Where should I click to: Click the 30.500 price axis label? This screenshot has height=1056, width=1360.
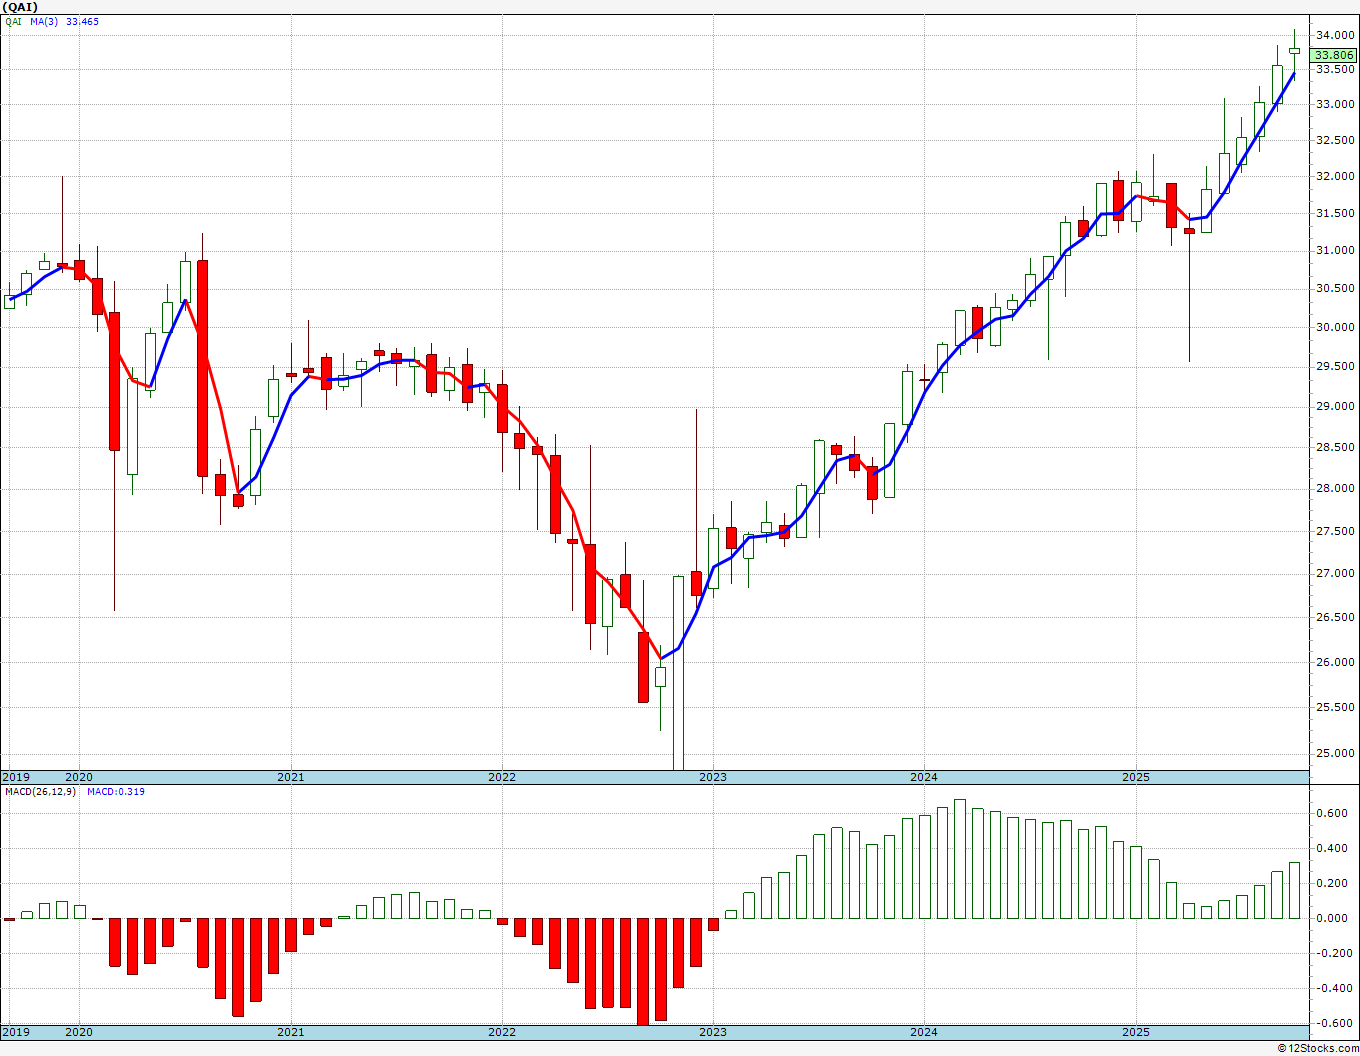click(x=1336, y=288)
